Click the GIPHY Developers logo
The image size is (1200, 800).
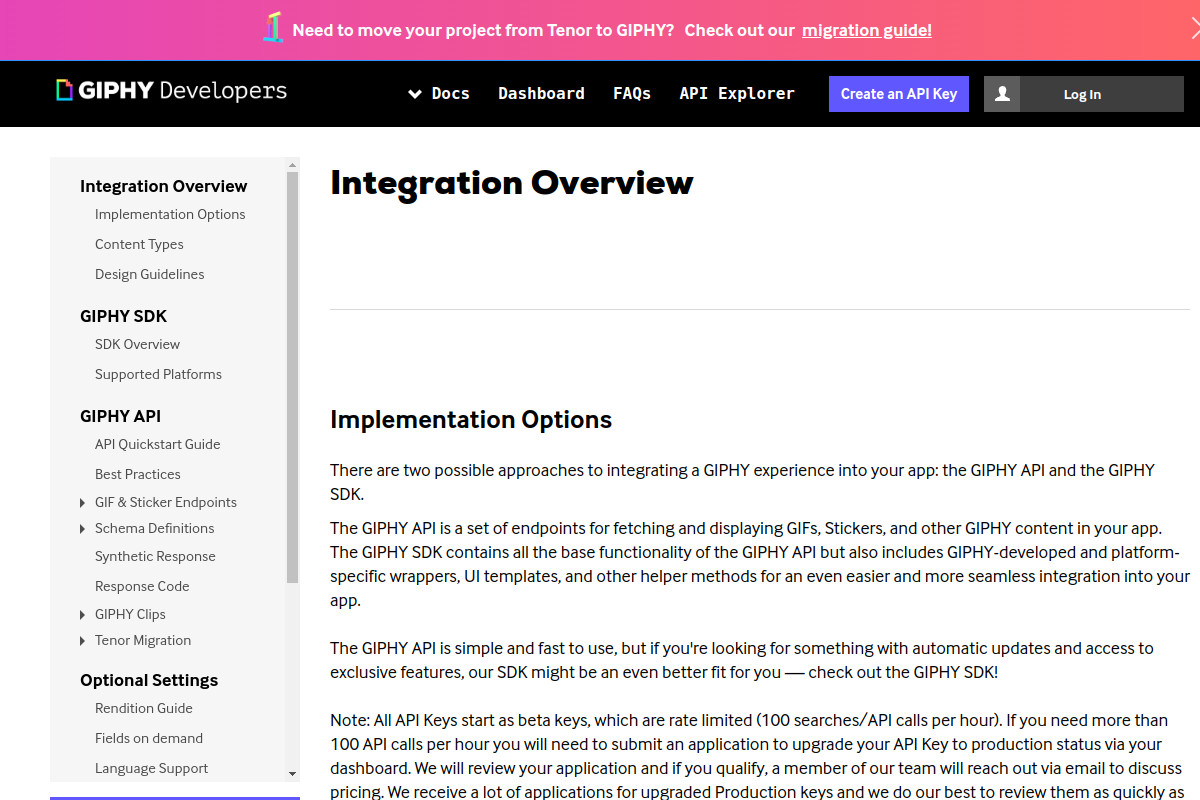(171, 91)
